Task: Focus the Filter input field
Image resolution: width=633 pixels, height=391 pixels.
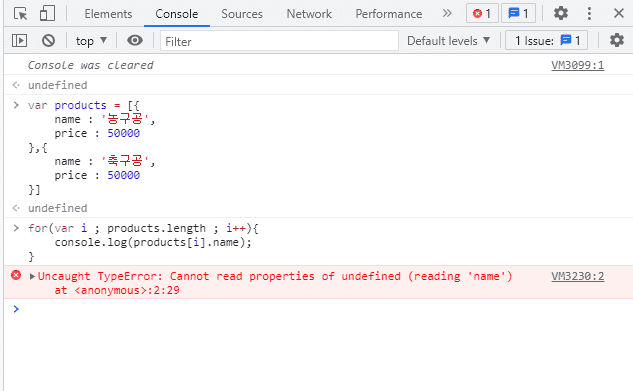Action: click(279, 41)
